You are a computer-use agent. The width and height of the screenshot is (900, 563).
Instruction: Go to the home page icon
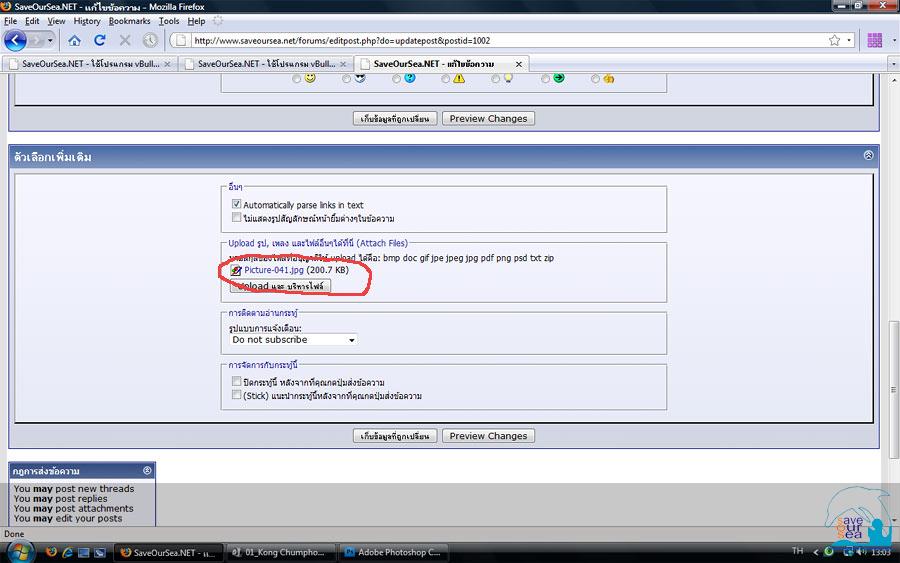click(x=74, y=41)
